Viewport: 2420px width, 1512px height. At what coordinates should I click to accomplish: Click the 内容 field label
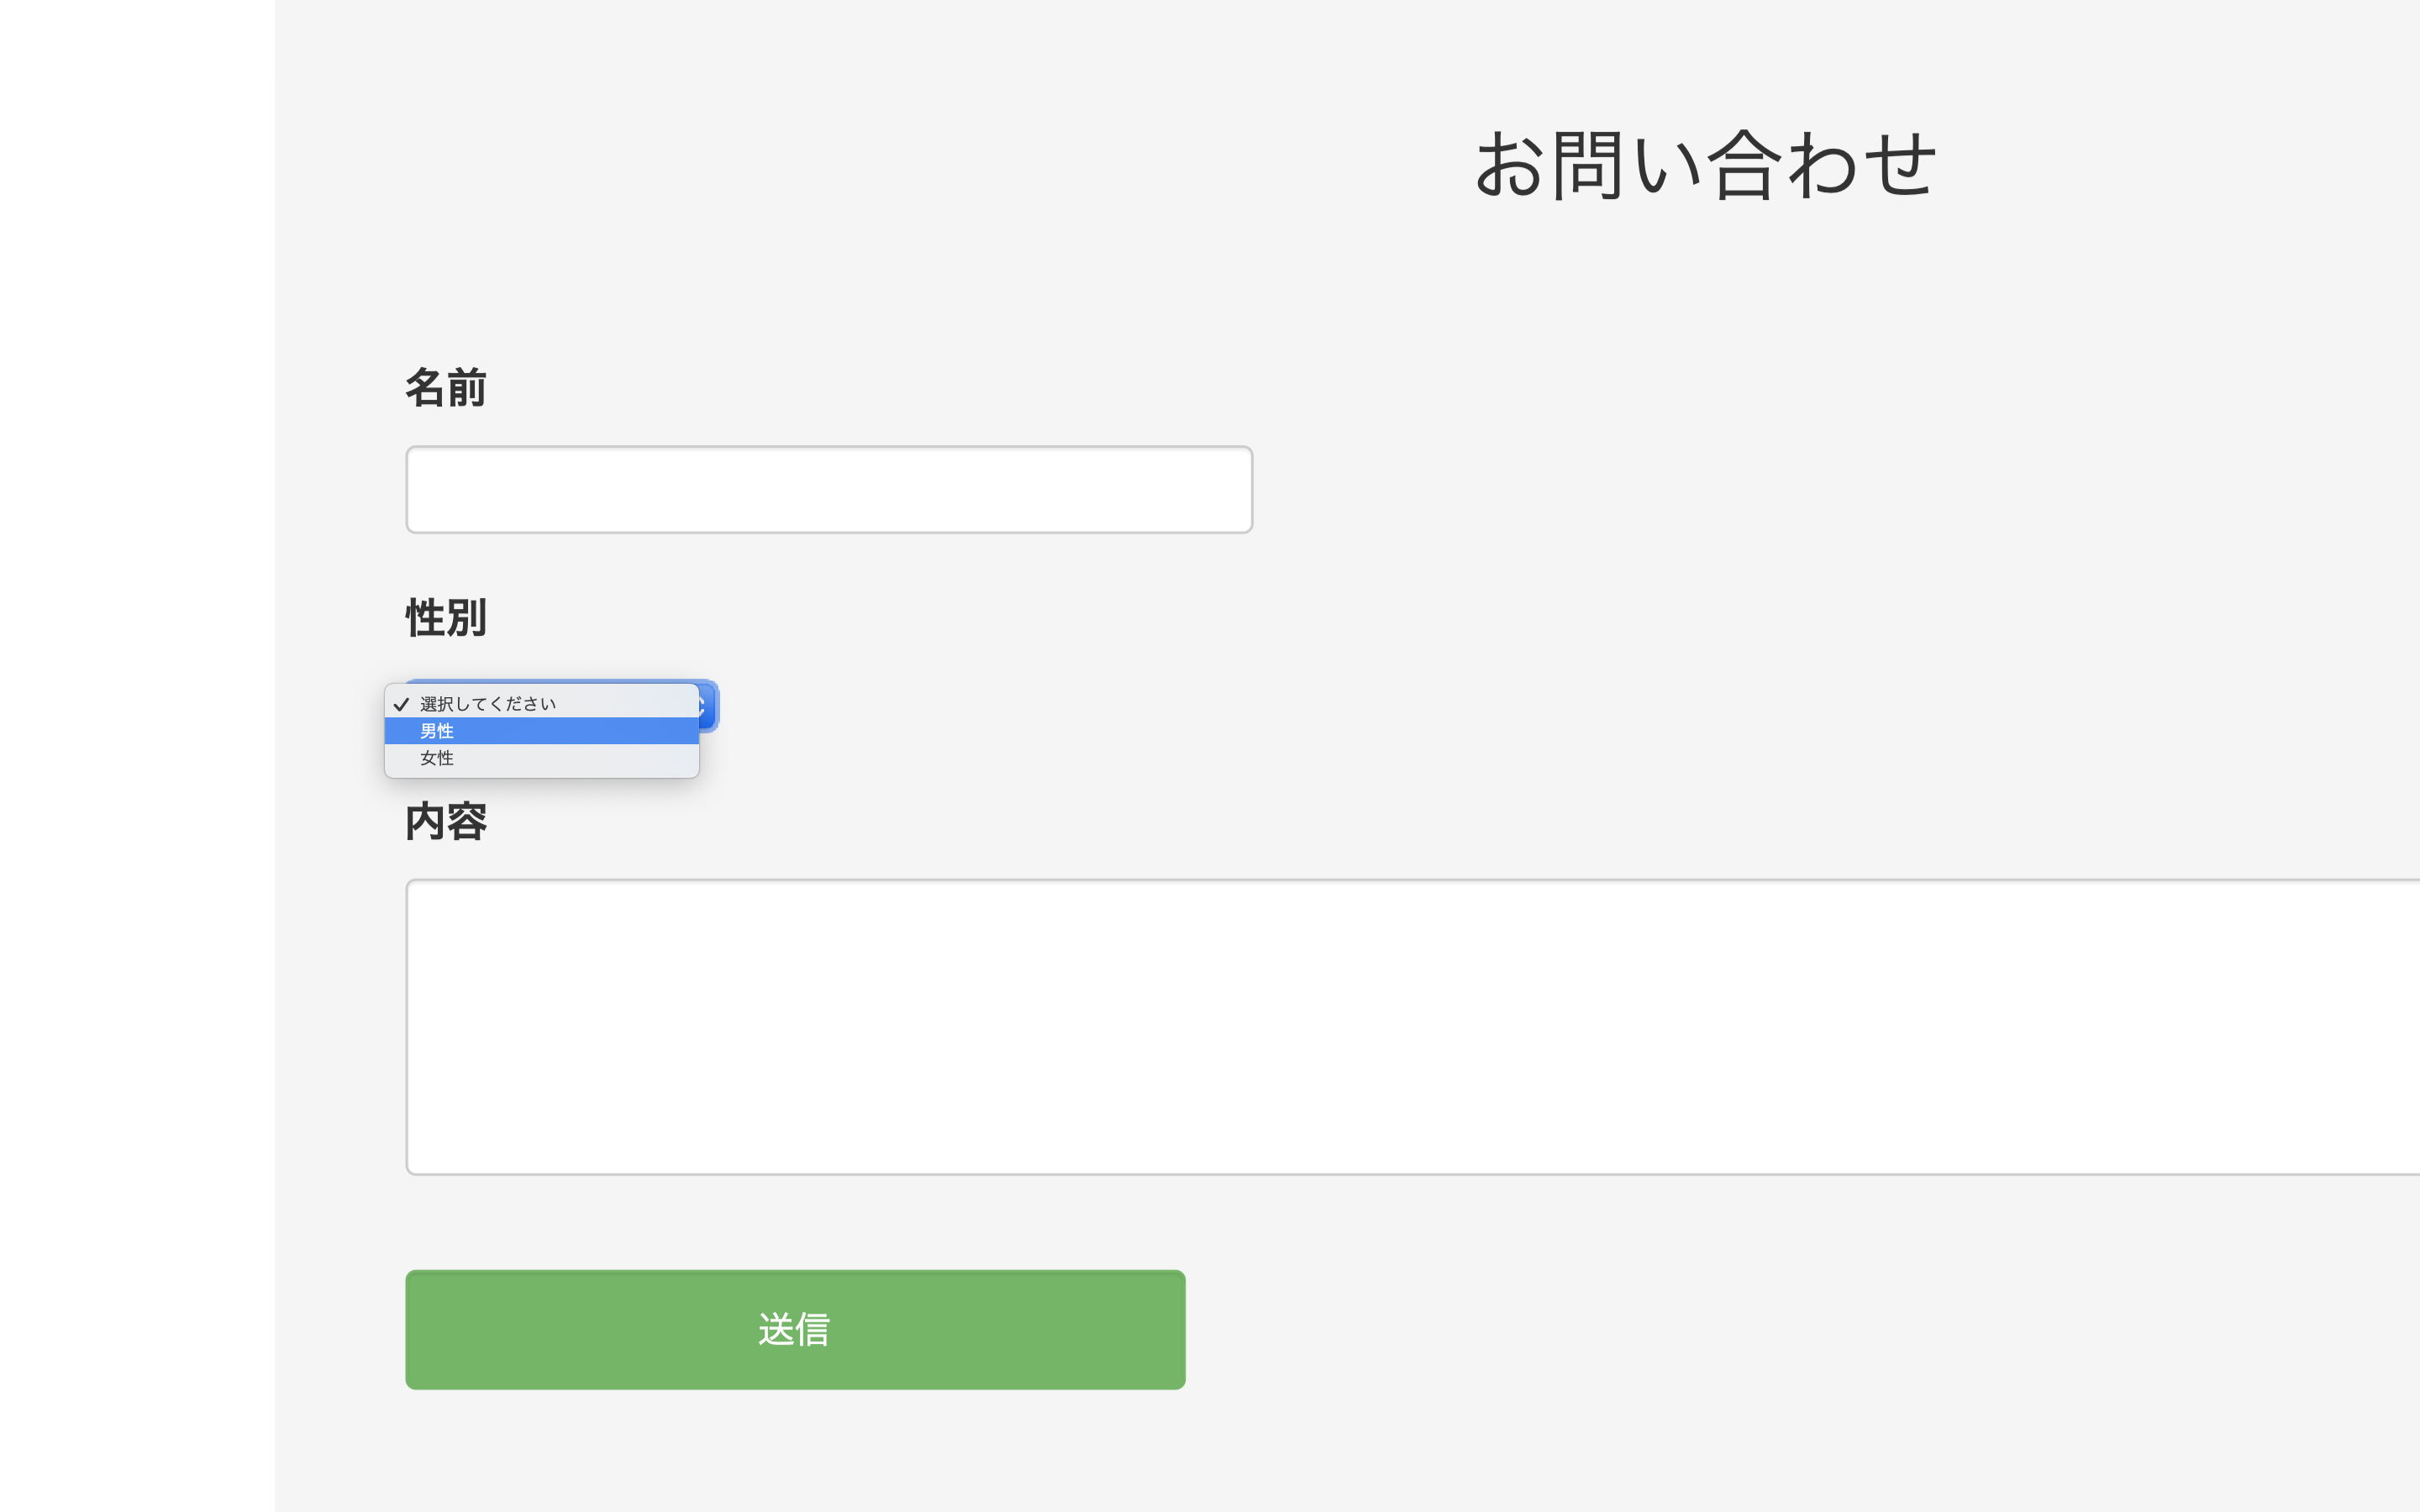pyautogui.click(x=446, y=822)
